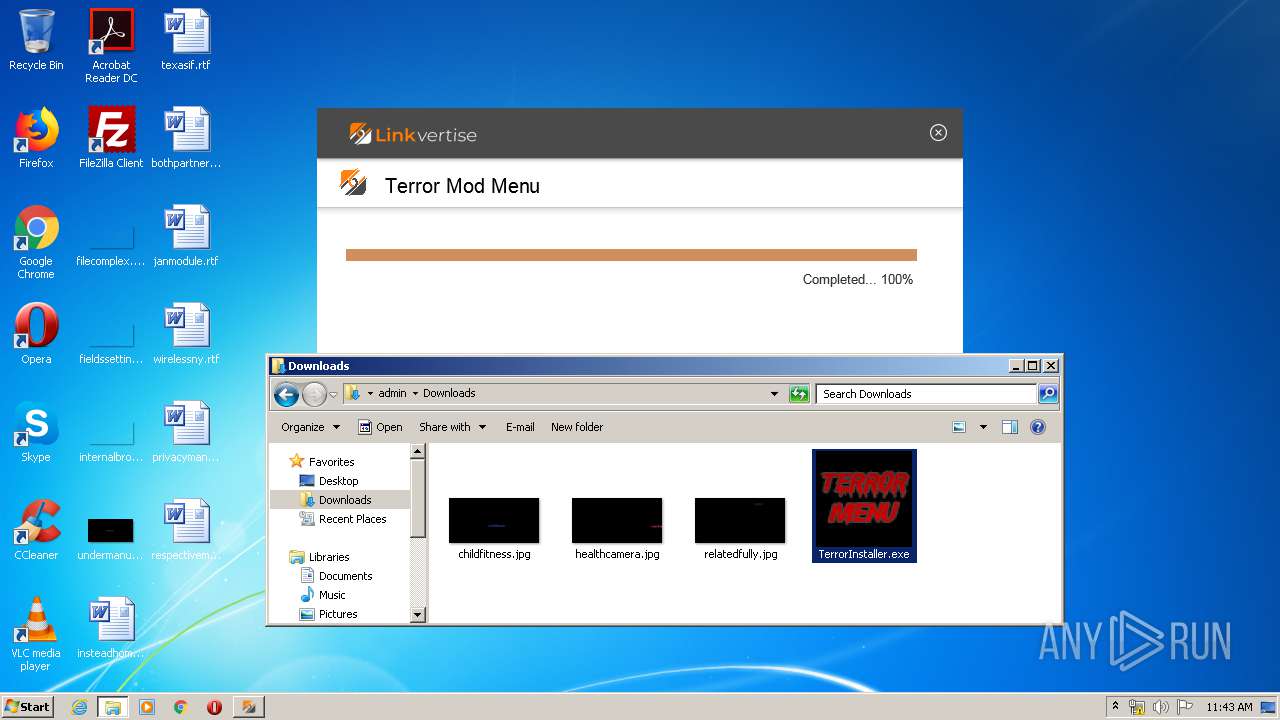This screenshot has width=1280, height=720.
Task: Launch Firefox from the desktop
Action: tap(36, 138)
